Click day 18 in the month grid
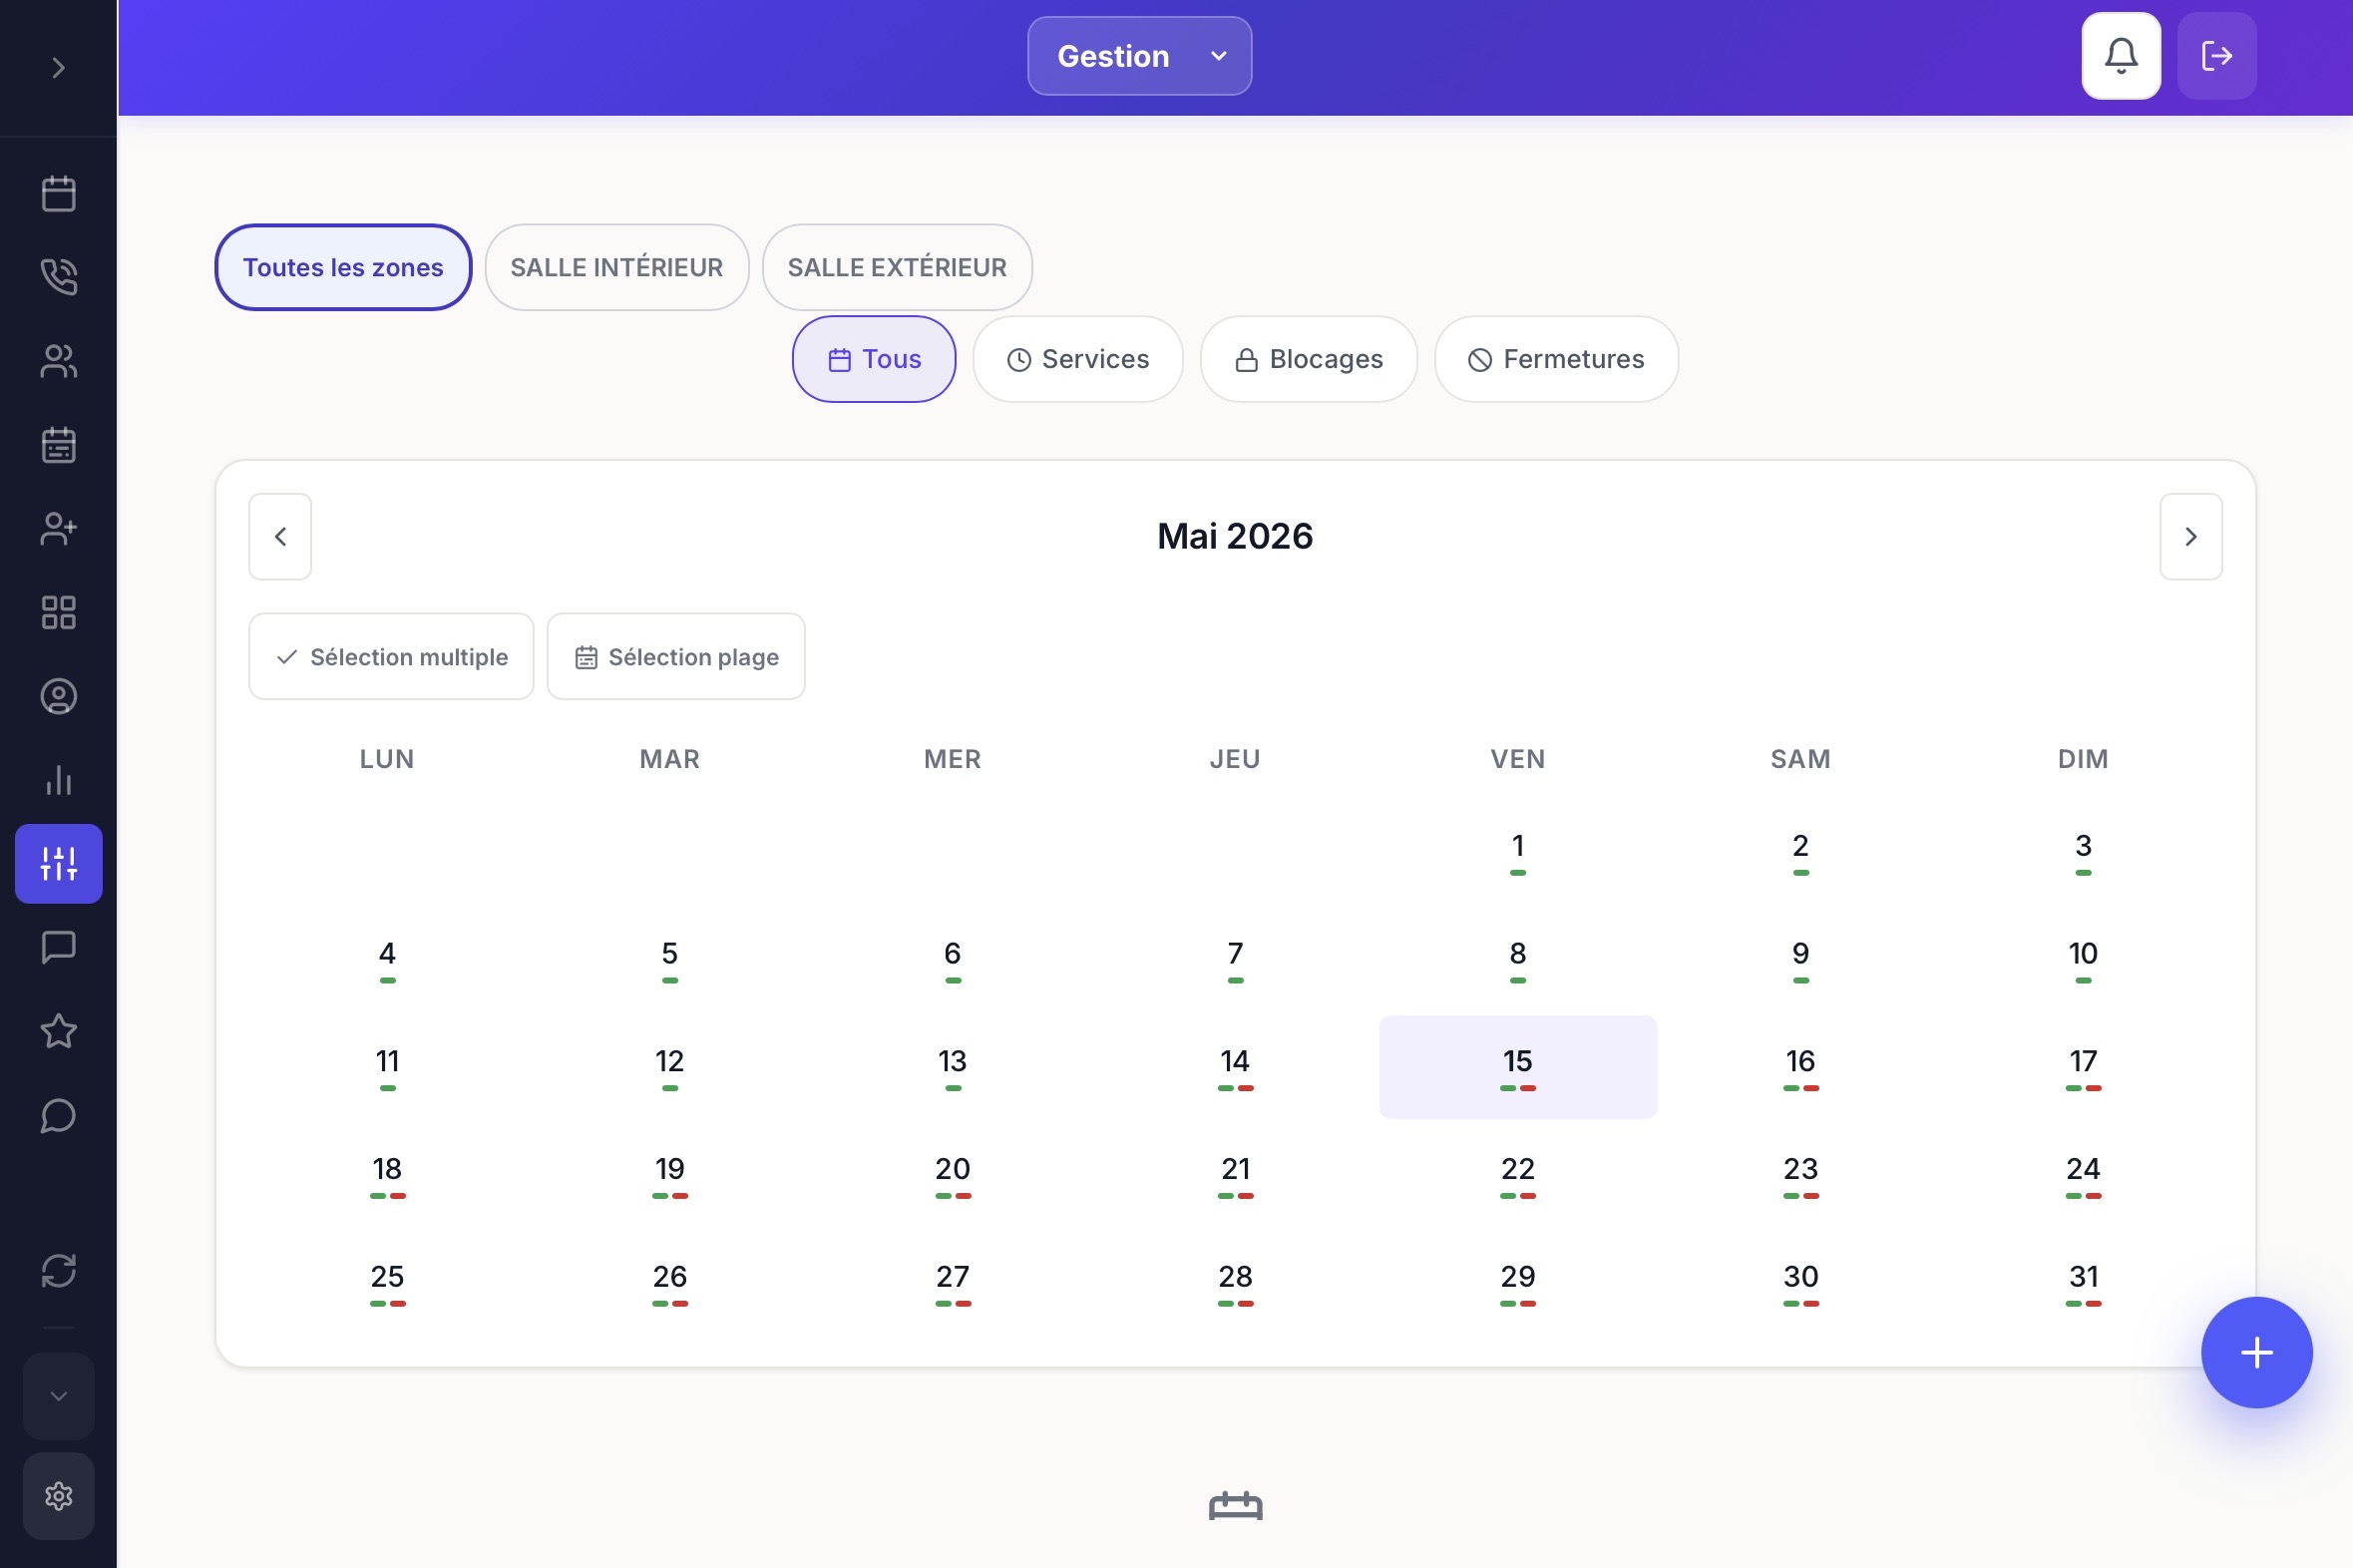The image size is (2353, 1568). (x=388, y=1175)
